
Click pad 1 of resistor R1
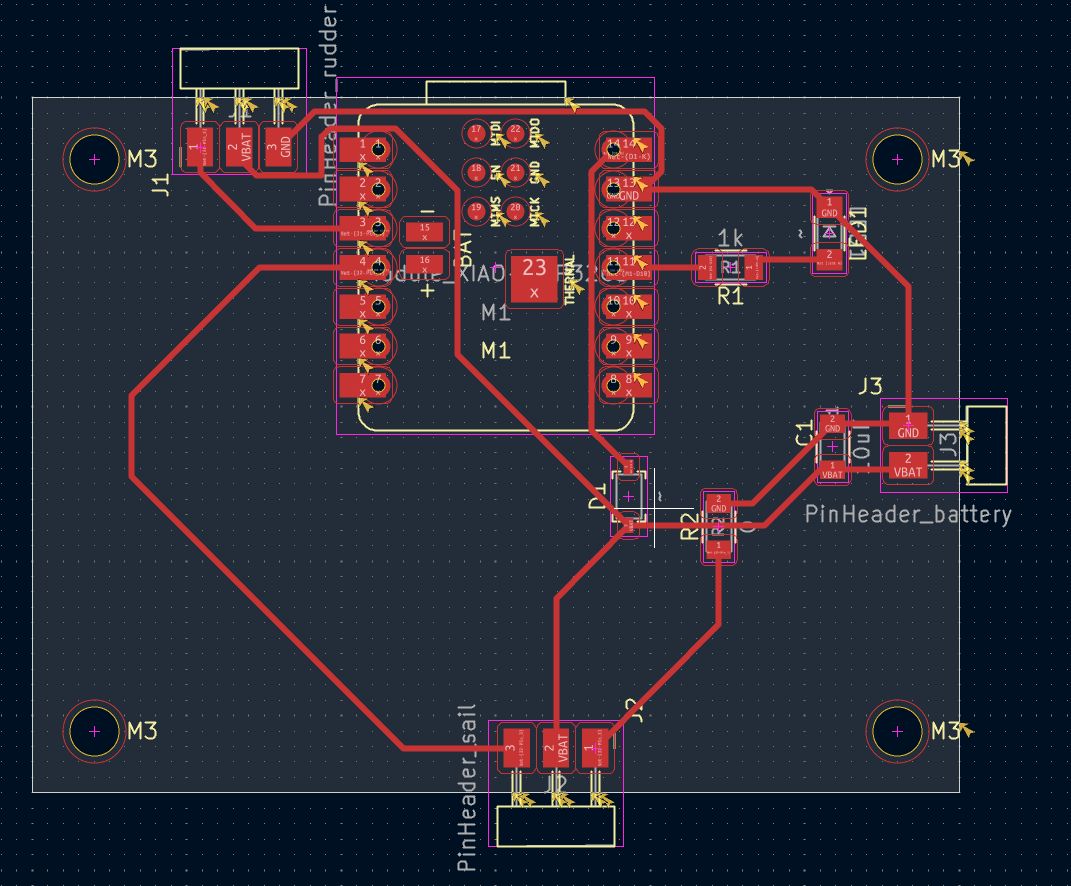click(x=755, y=266)
